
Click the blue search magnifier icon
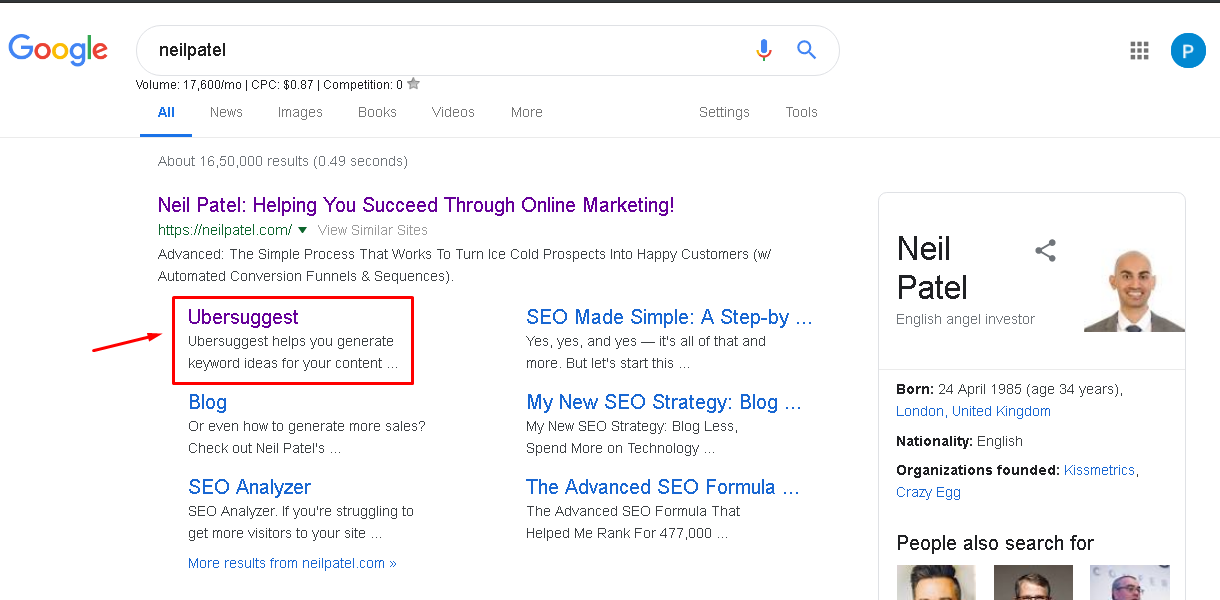[x=806, y=50]
